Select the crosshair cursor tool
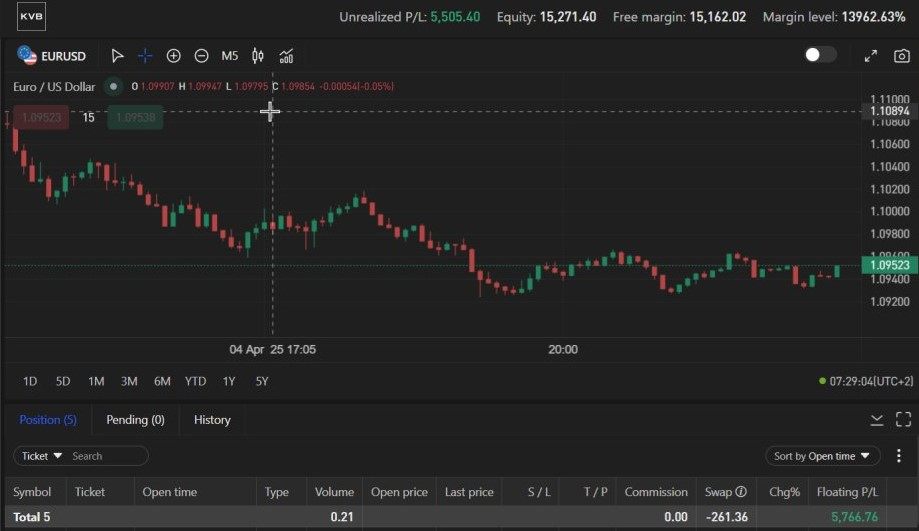919x531 pixels. point(145,56)
